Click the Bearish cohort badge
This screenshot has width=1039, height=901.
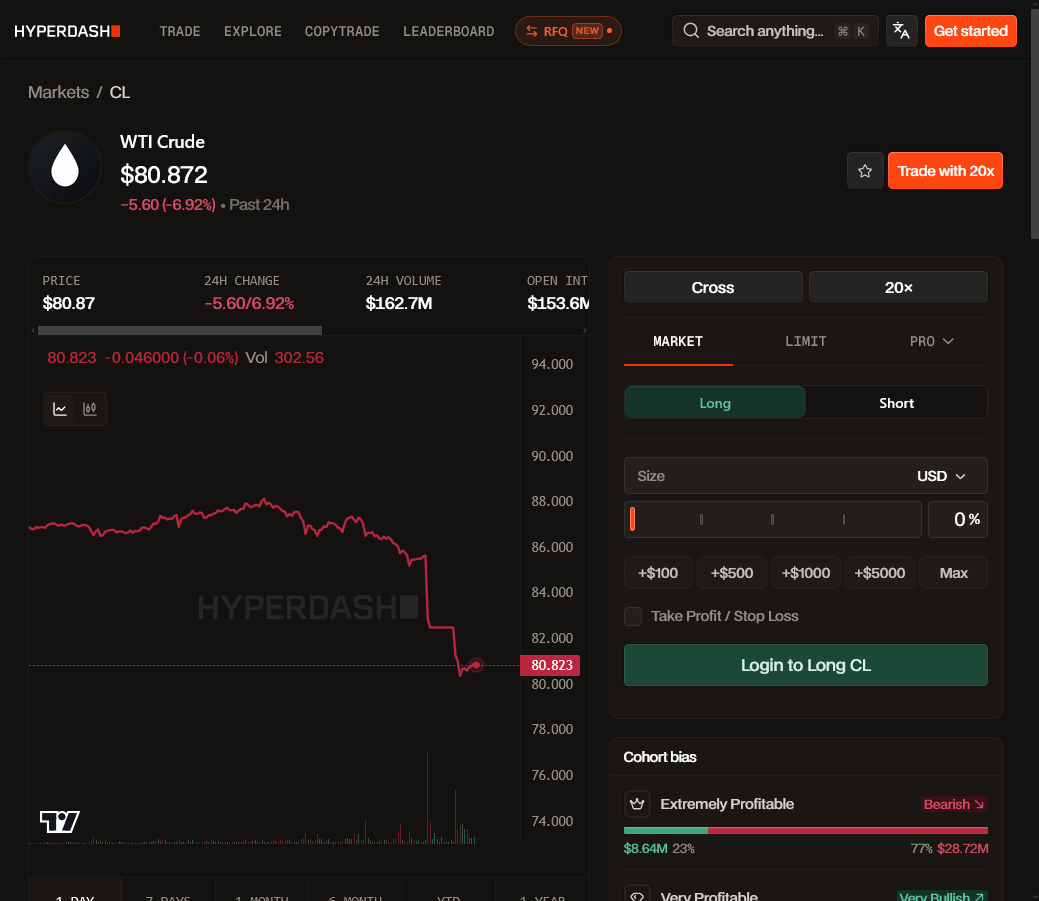coord(954,804)
